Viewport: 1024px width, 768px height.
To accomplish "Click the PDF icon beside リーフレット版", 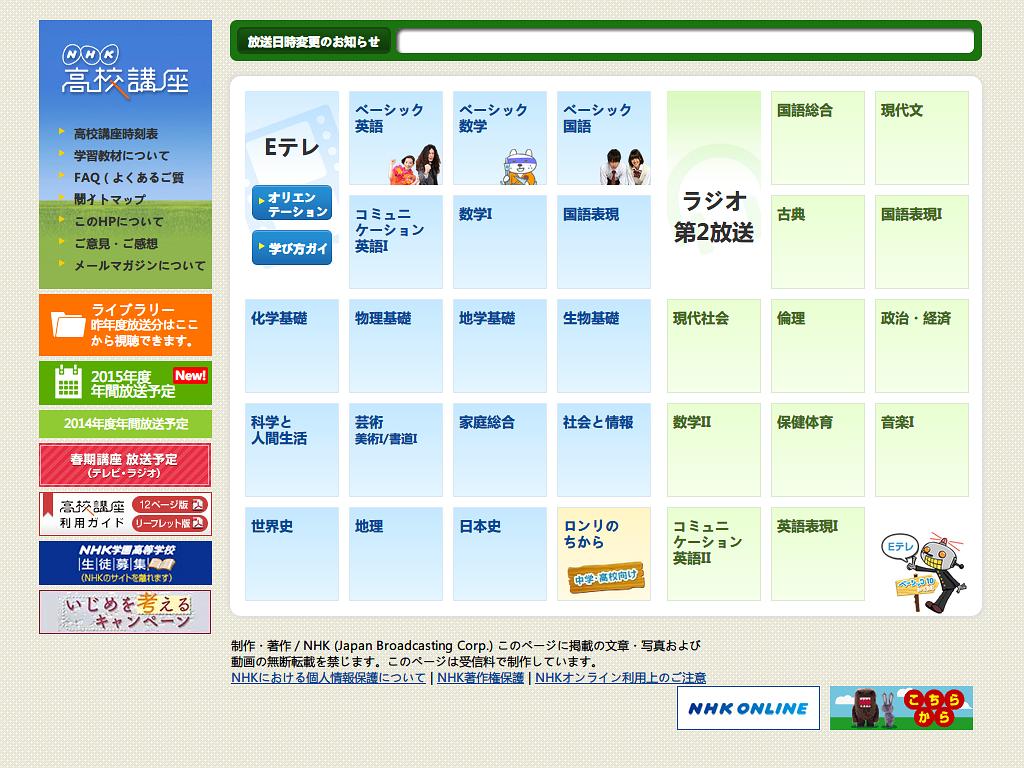I will (x=197, y=523).
